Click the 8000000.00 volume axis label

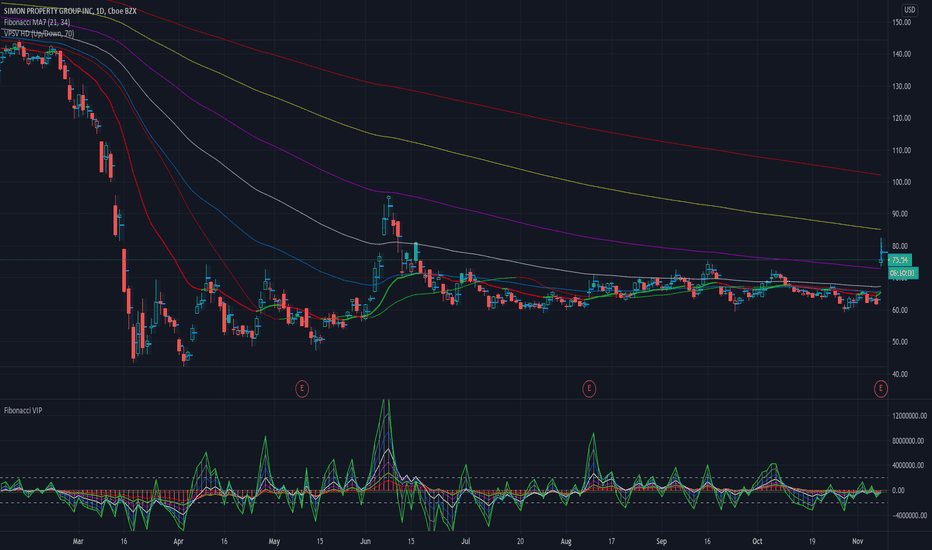coord(908,441)
